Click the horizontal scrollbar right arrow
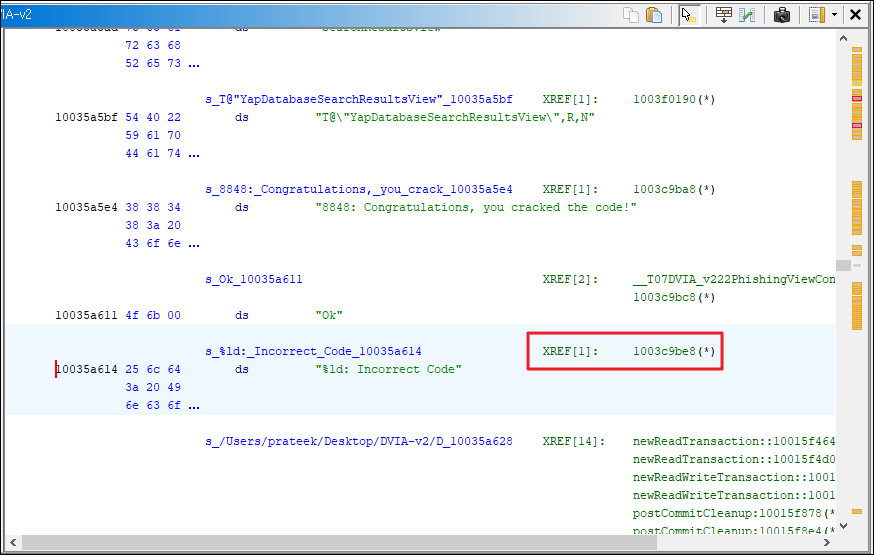 [x=827, y=542]
